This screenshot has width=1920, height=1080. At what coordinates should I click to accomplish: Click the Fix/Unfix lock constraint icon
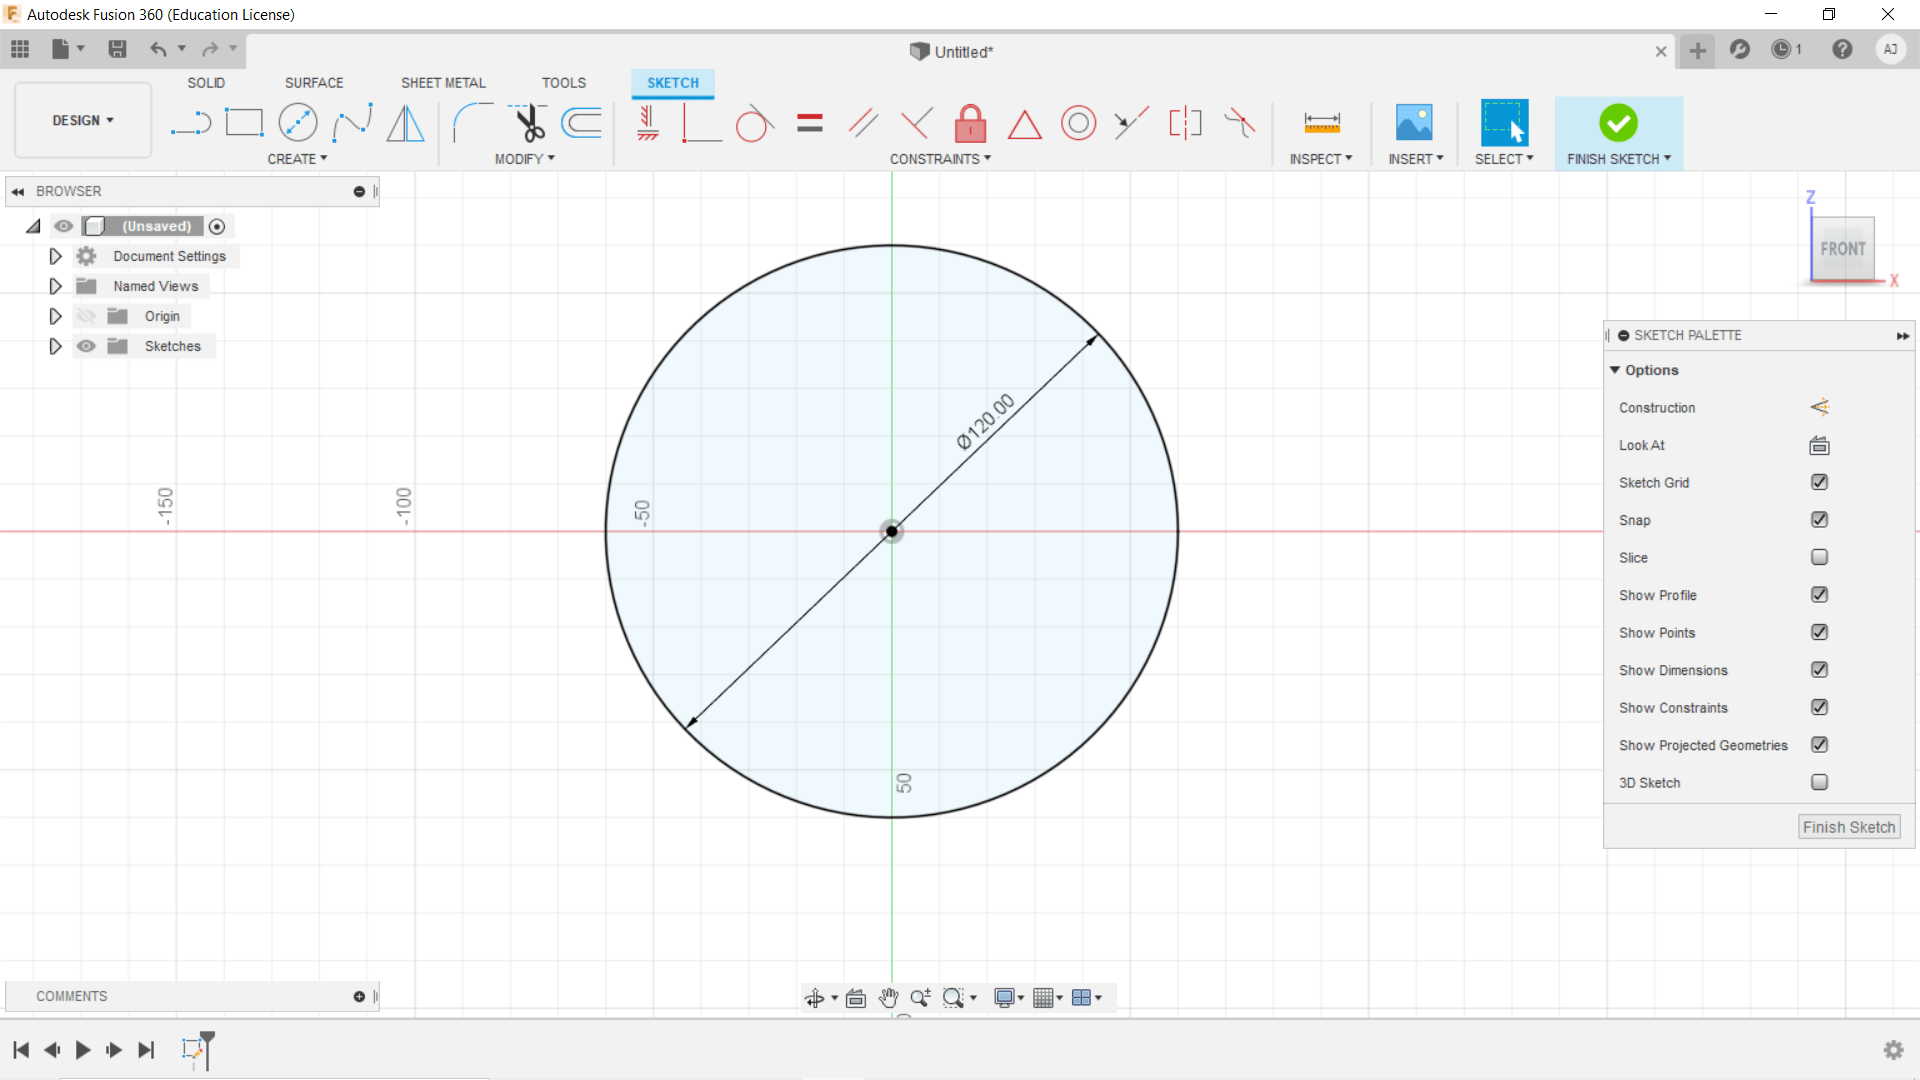970,123
